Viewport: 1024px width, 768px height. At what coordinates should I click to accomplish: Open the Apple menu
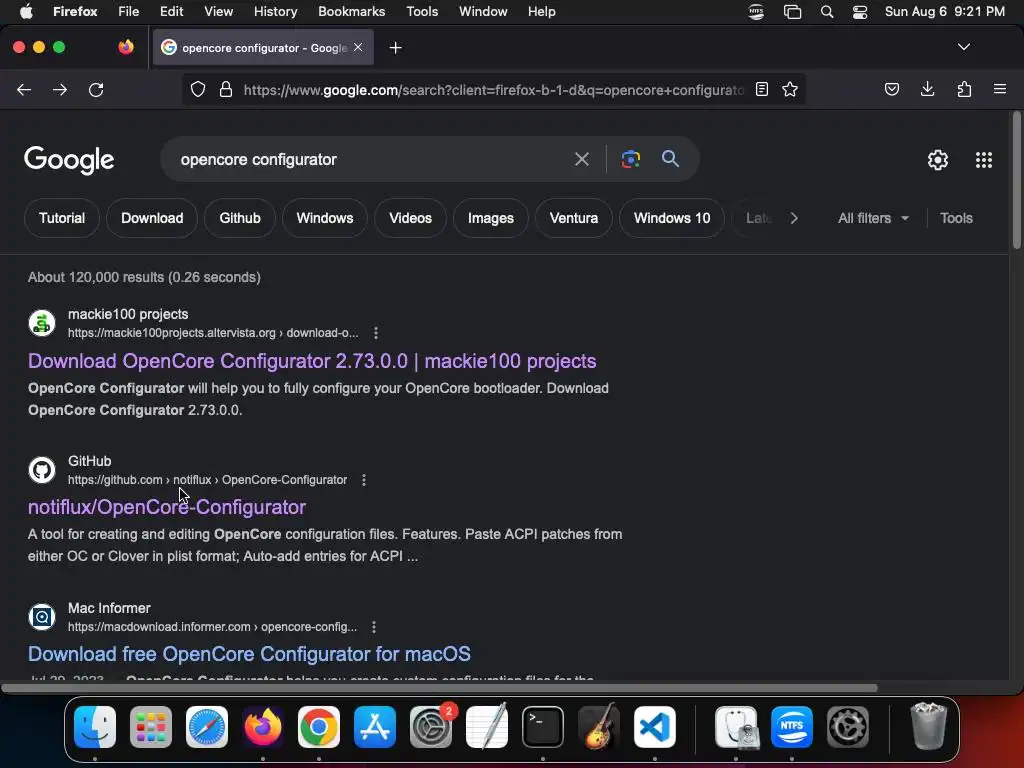[26, 12]
